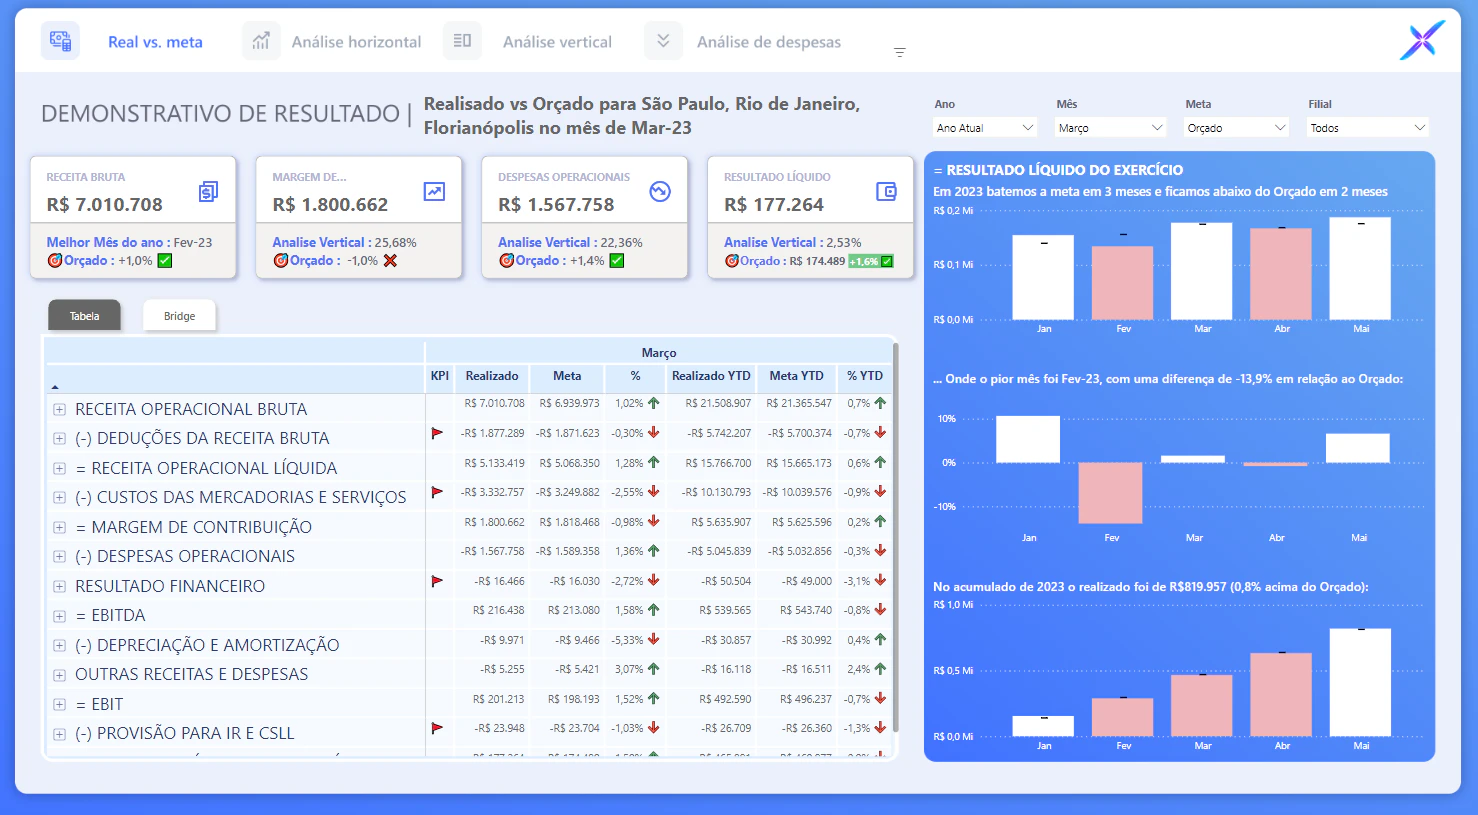This screenshot has height=815, width=1478.
Task: Click the Resultado Líquido card icon
Action: pos(886,191)
